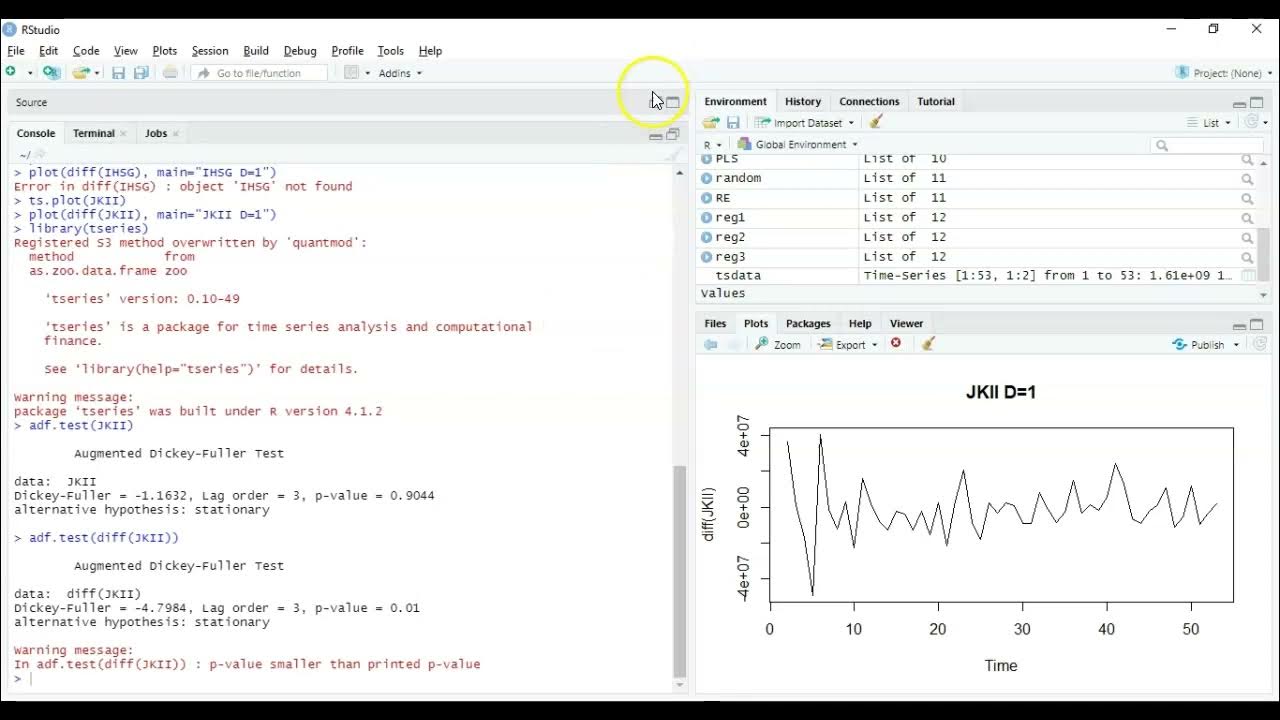This screenshot has width=1280, height=720.
Task: Expand the random list object
Action: [x=707, y=178]
